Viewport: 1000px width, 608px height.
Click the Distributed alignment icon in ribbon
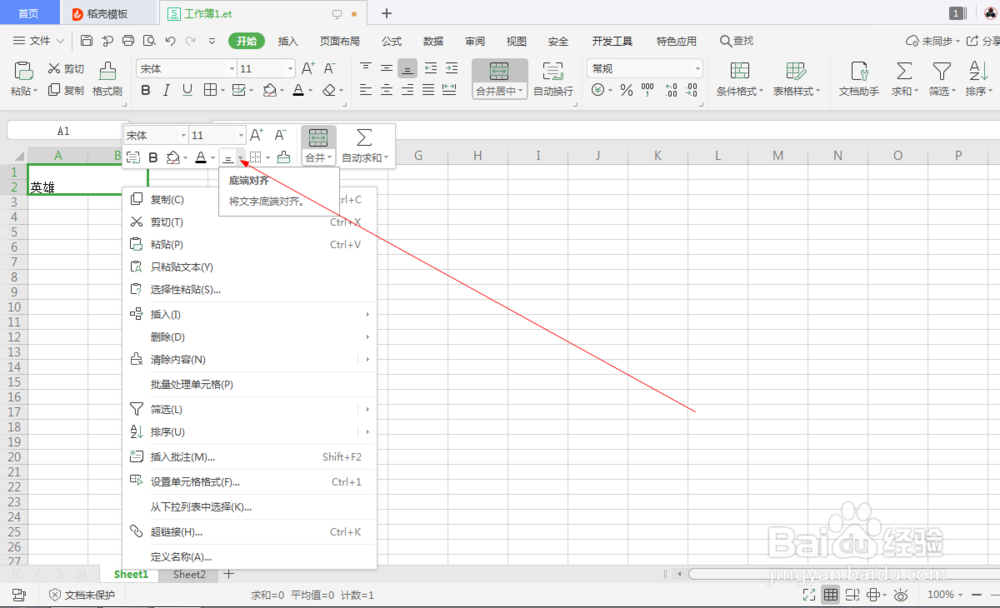coord(450,90)
